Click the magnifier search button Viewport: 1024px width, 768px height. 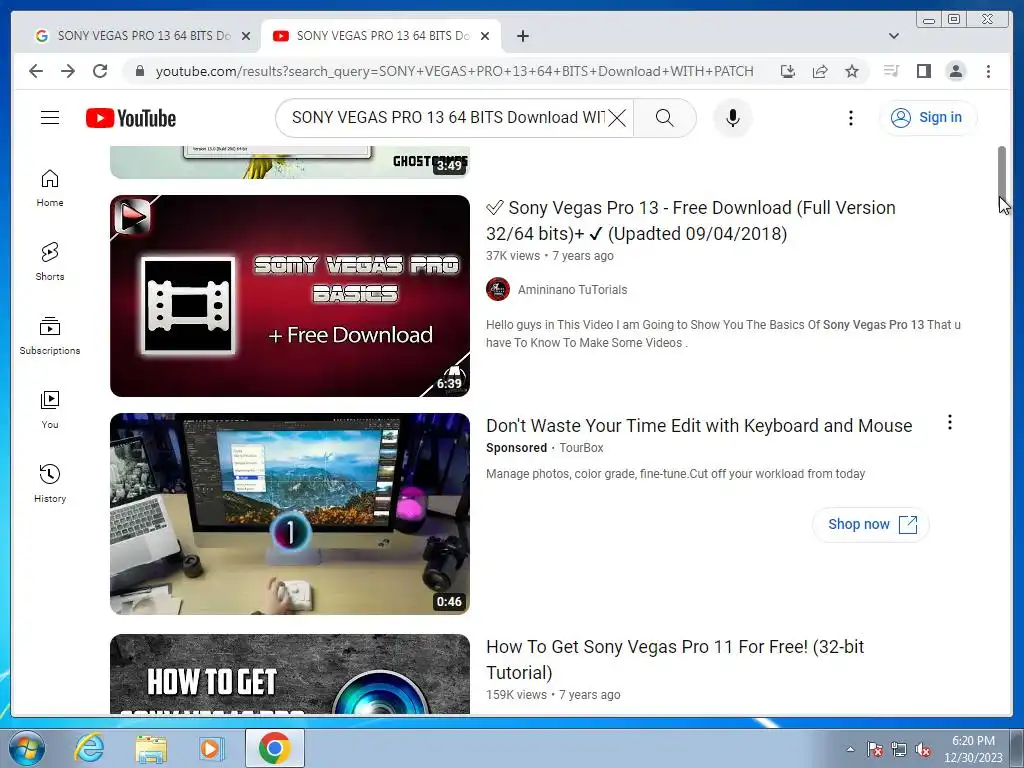click(664, 118)
